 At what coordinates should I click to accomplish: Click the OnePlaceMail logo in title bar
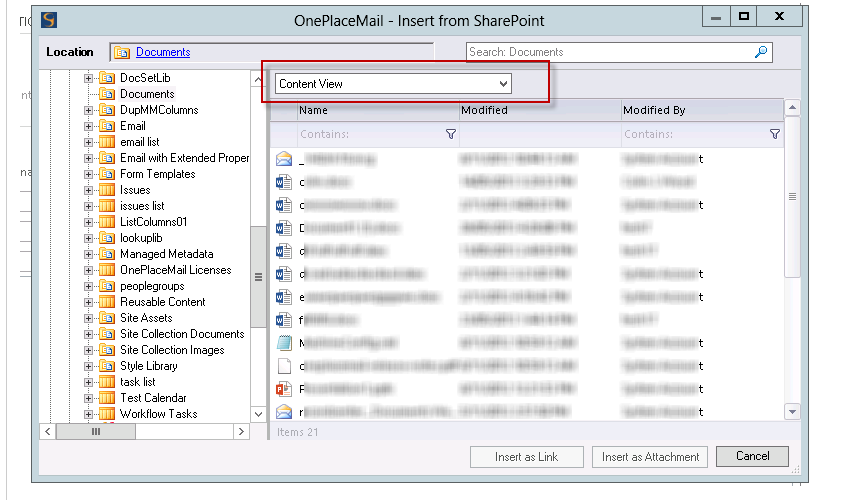[49, 20]
